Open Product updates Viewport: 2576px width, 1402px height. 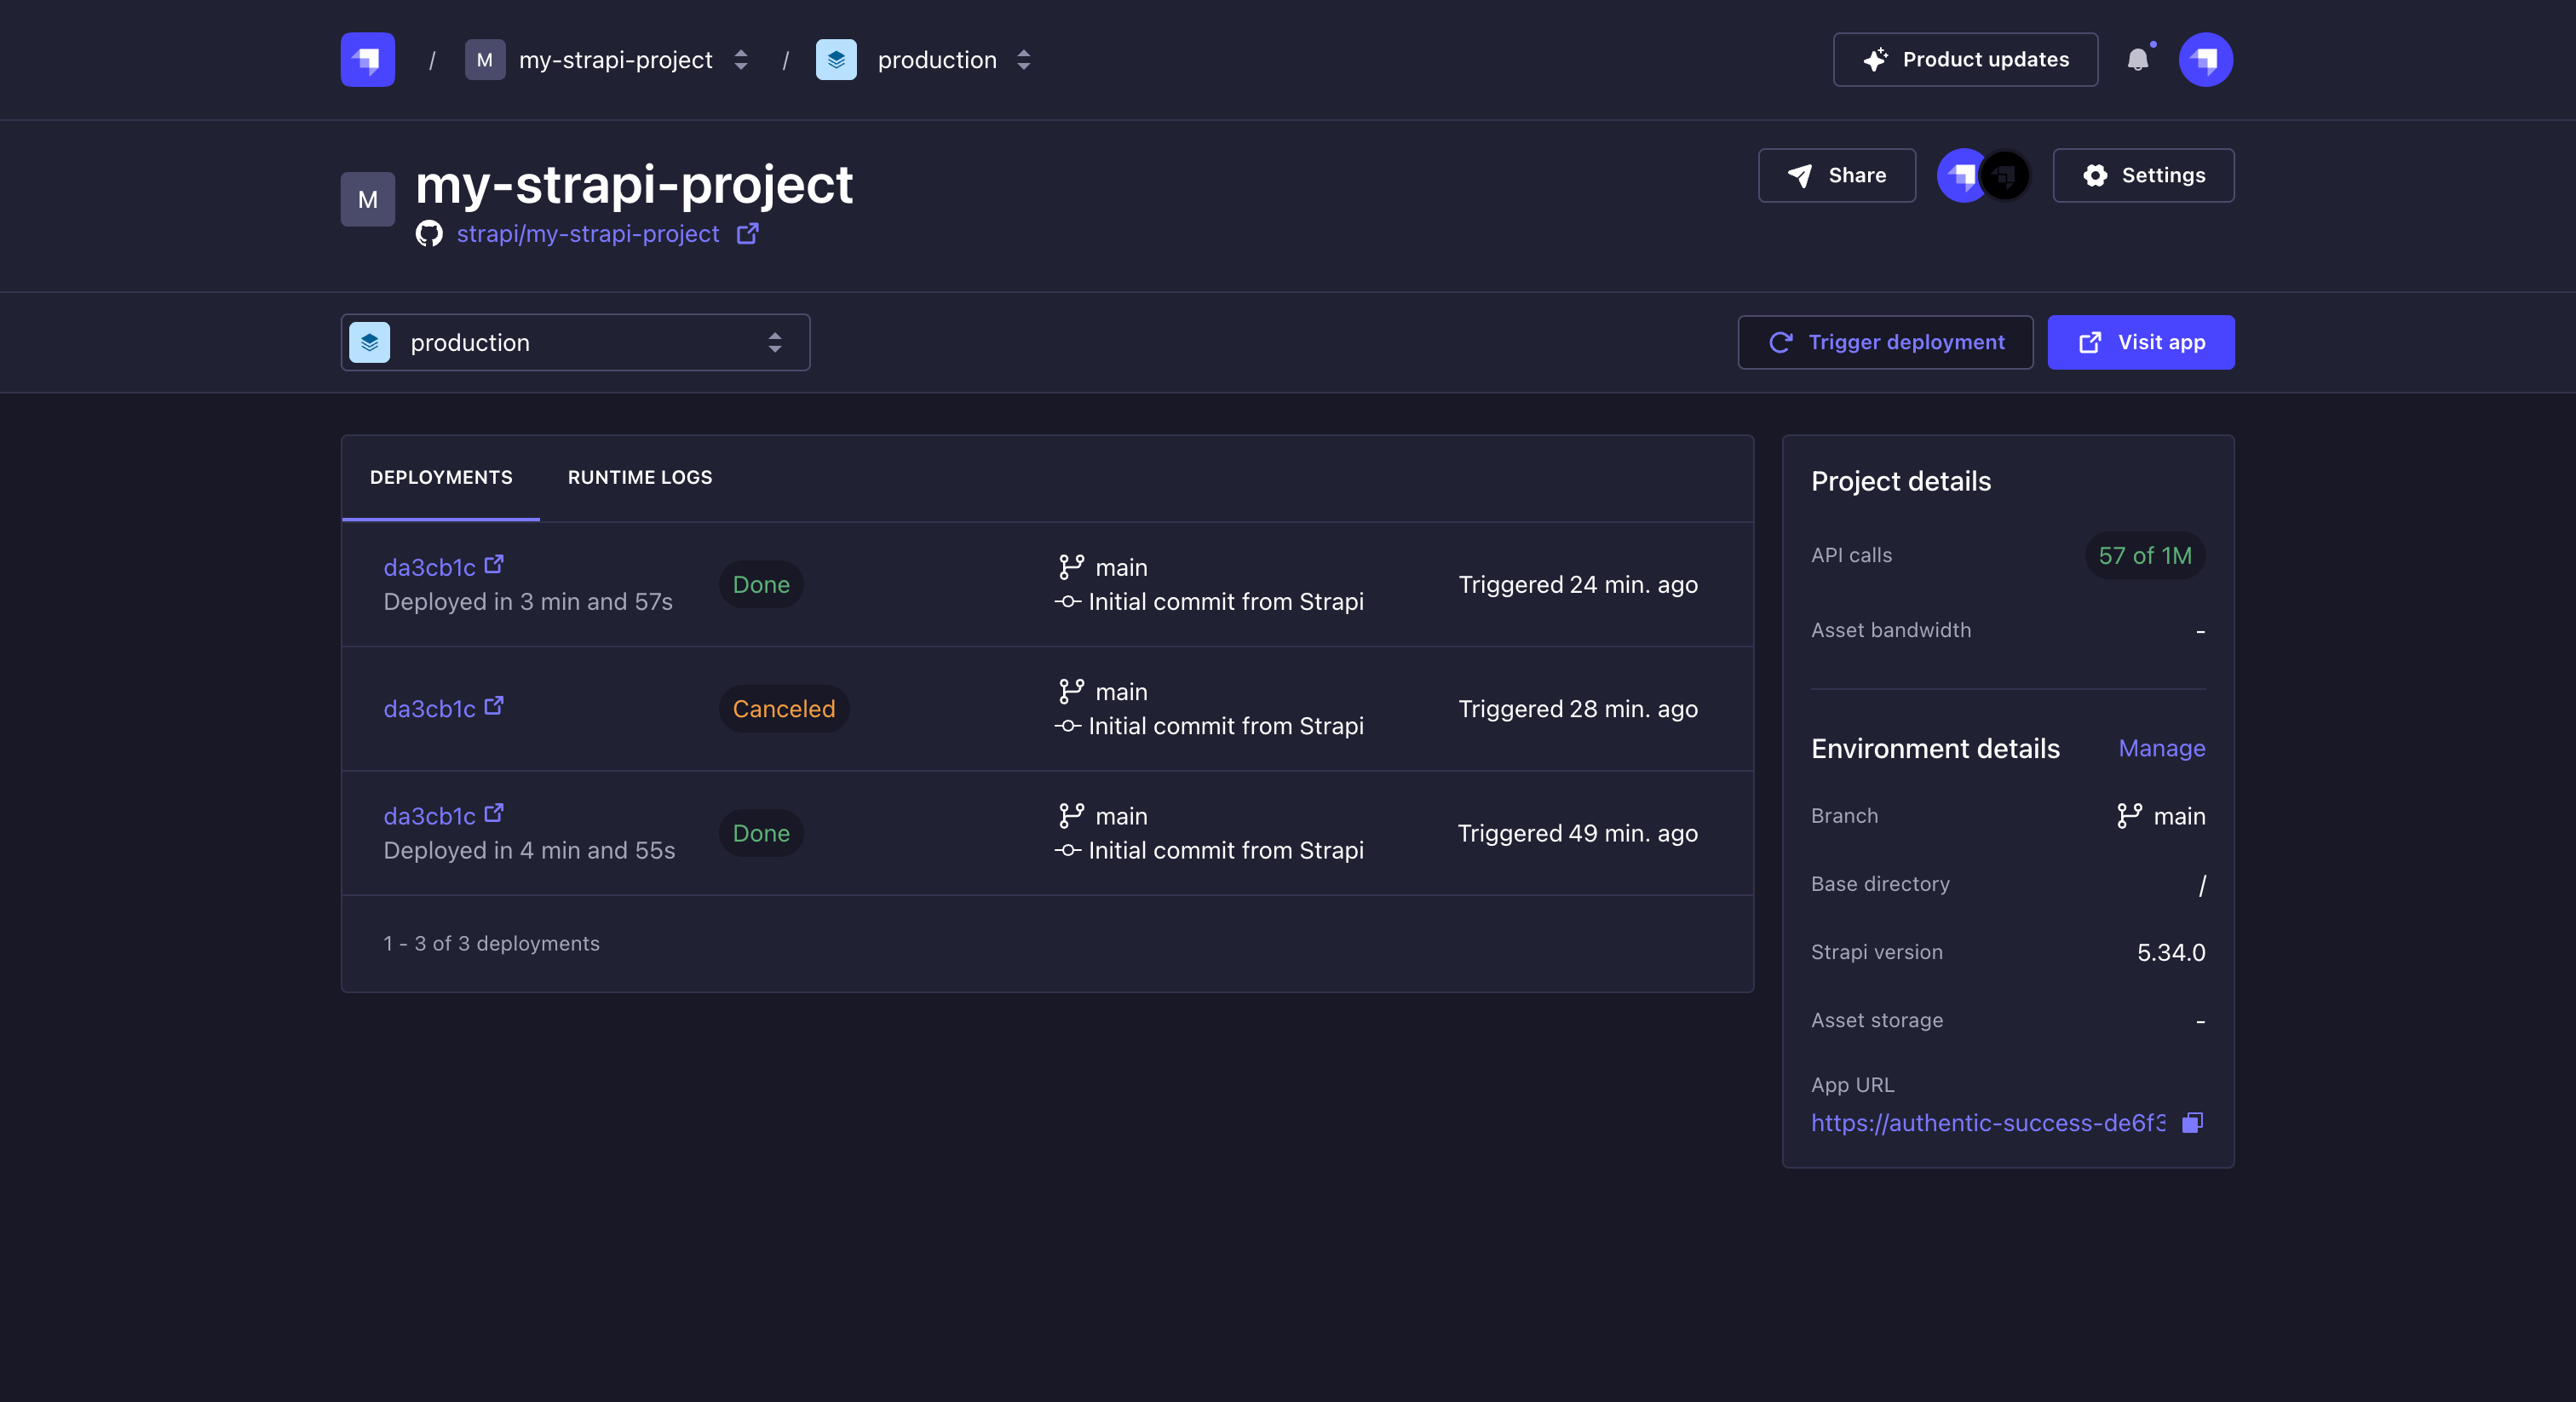(x=1964, y=59)
